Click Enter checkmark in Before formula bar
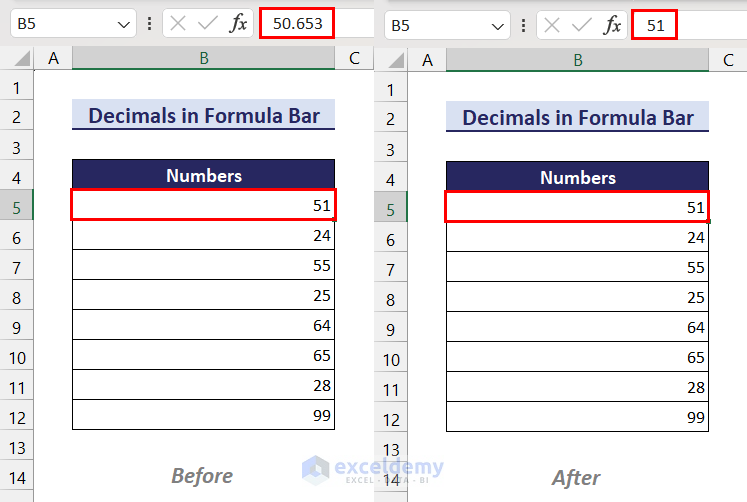 (208, 23)
